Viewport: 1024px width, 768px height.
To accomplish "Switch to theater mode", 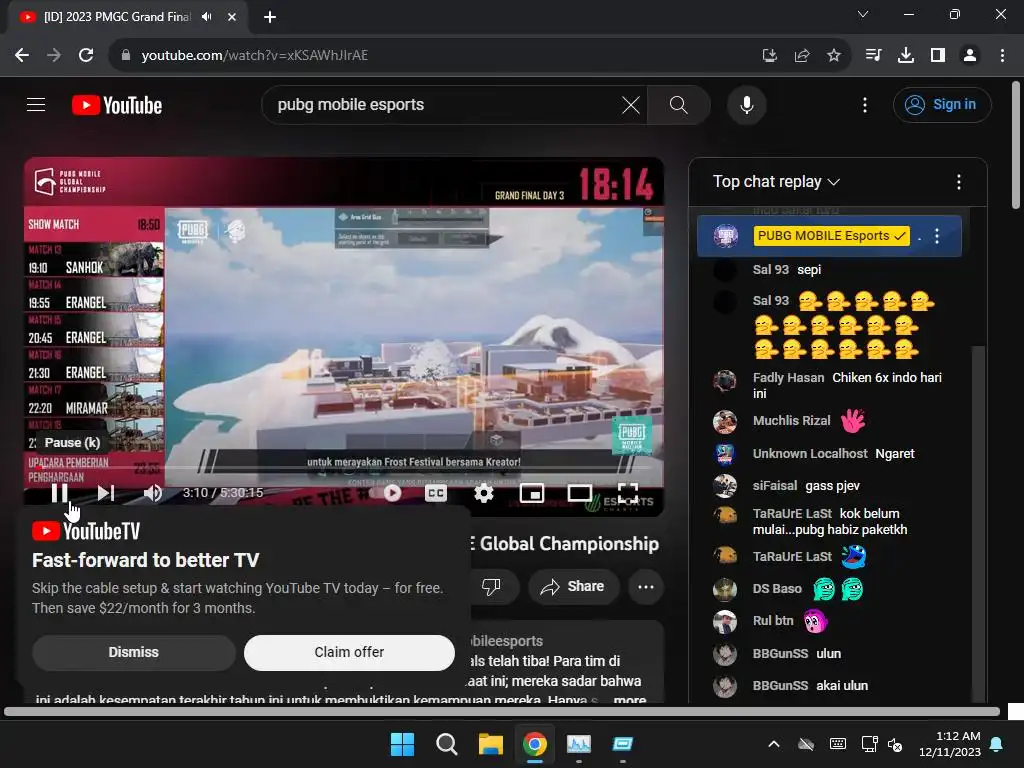I will click(579, 493).
